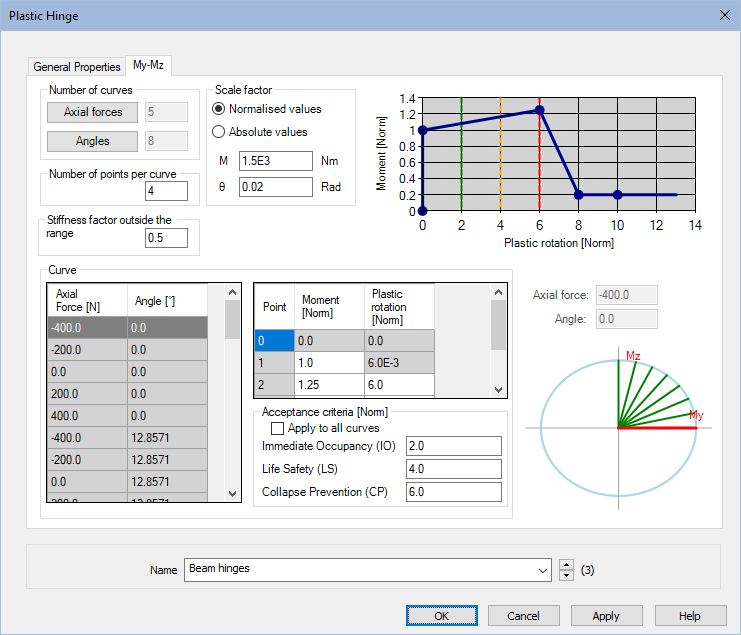
Task: Click the Apply button
Action: coord(606,616)
